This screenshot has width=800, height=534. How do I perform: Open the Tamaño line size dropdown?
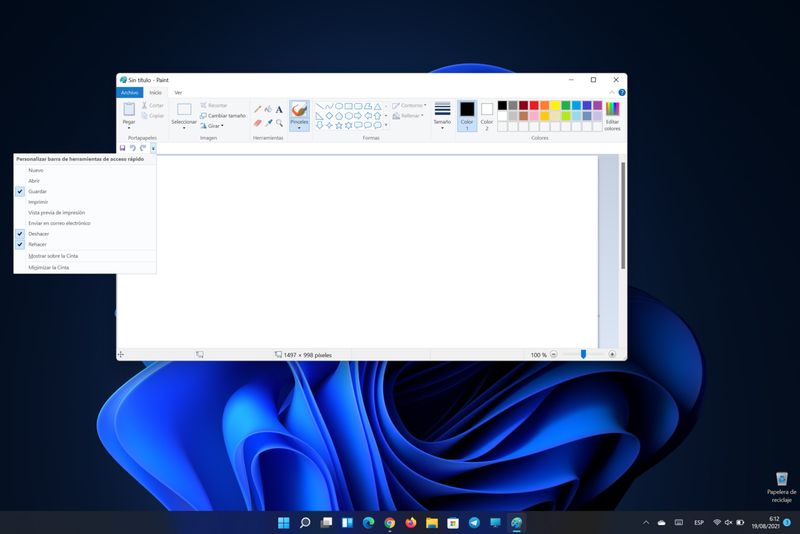[442, 126]
